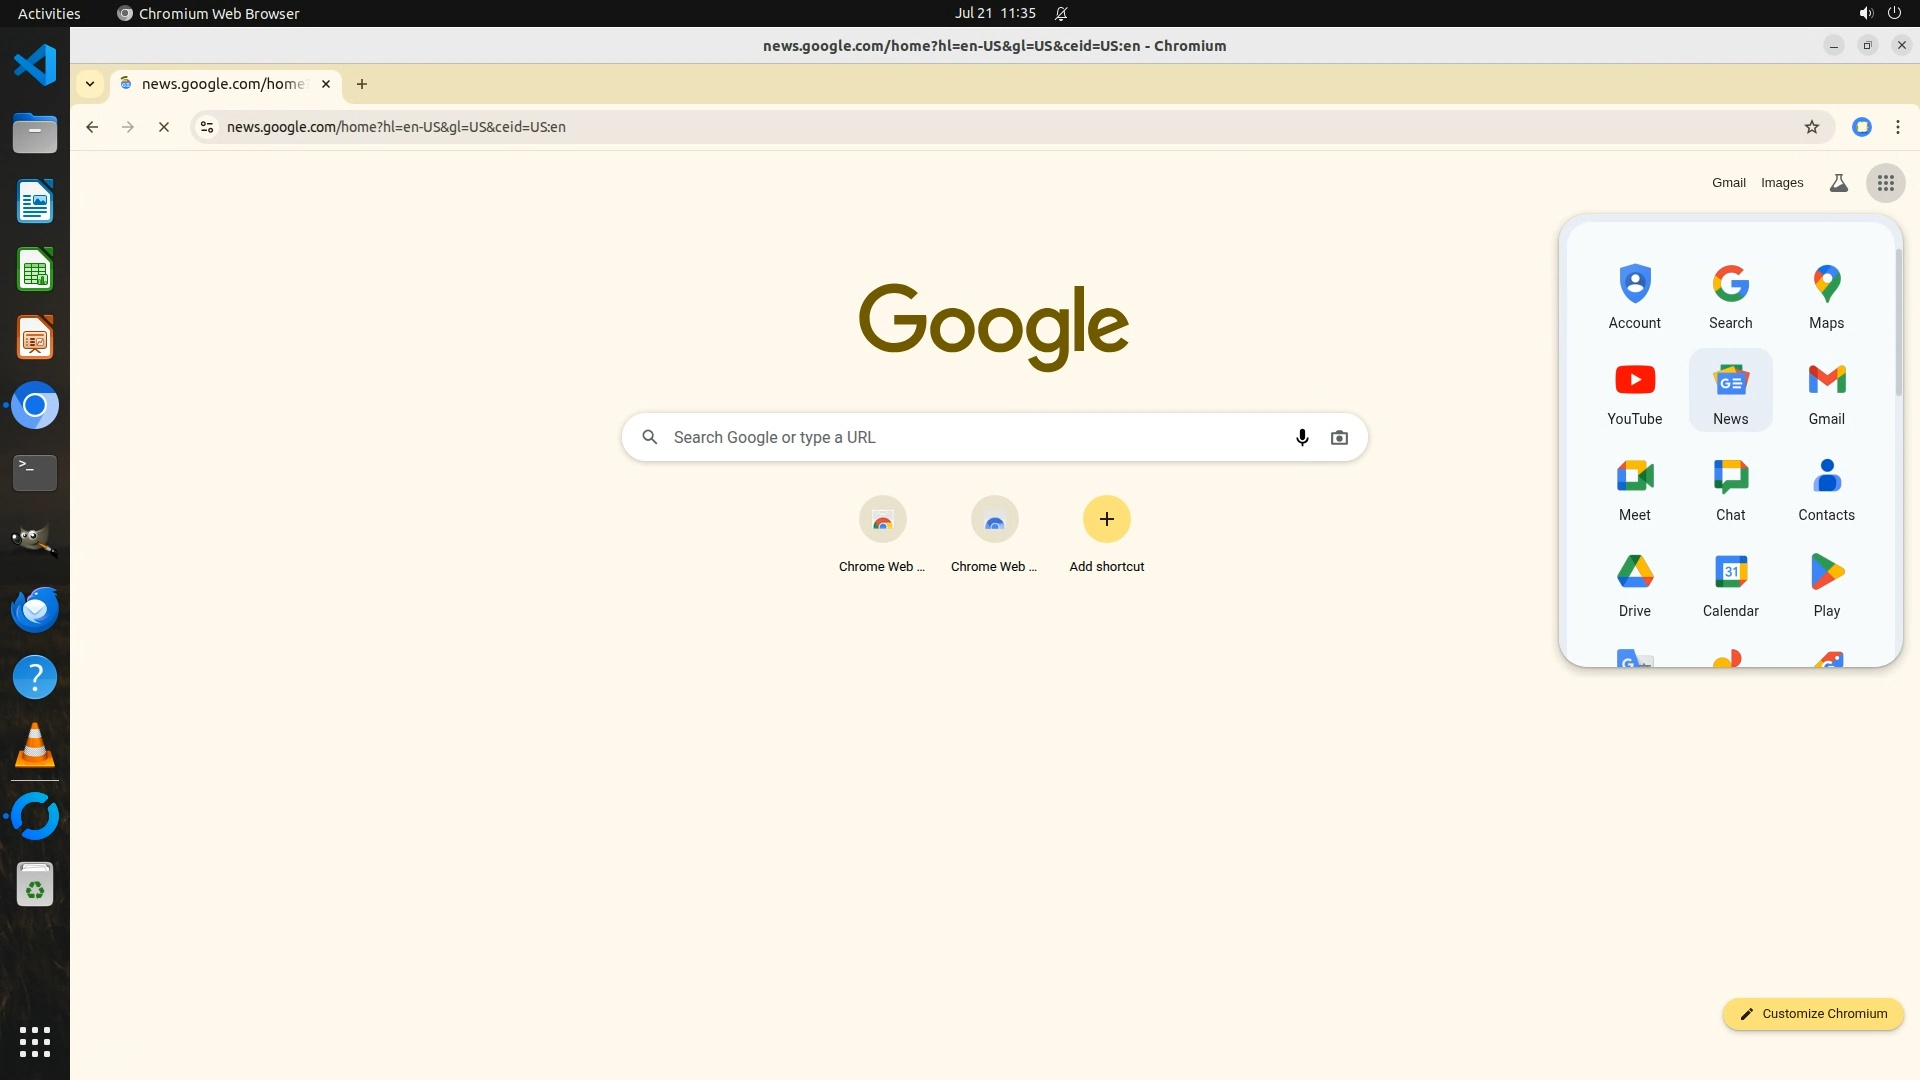
Task: Open Google Maps app icon
Action: pyautogui.click(x=1826, y=295)
